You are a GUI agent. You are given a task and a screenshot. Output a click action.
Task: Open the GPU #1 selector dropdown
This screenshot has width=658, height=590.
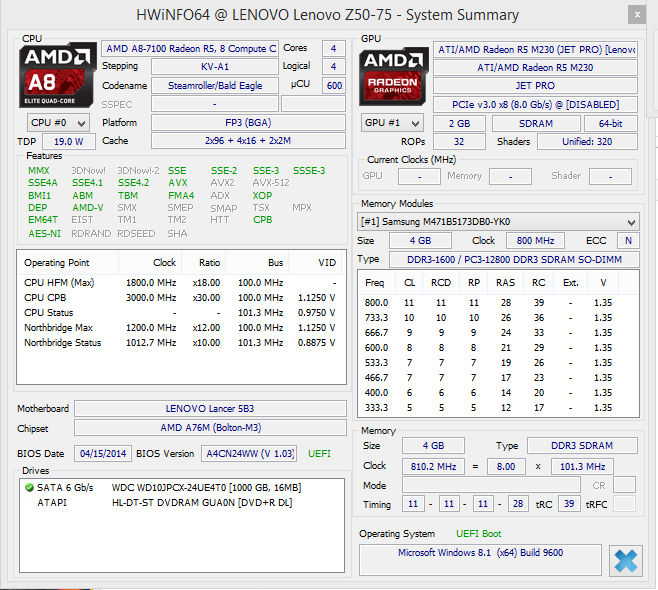(x=392, y=123)
